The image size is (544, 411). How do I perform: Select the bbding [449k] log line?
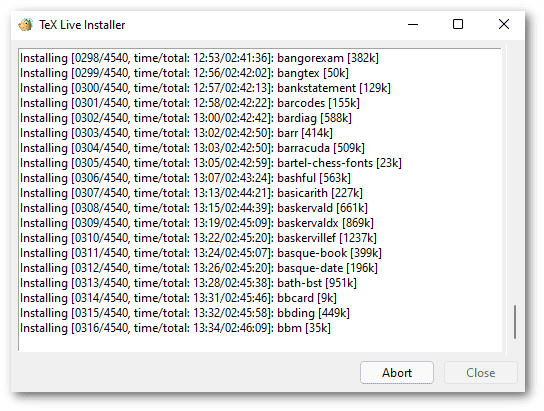click(185, 313)
